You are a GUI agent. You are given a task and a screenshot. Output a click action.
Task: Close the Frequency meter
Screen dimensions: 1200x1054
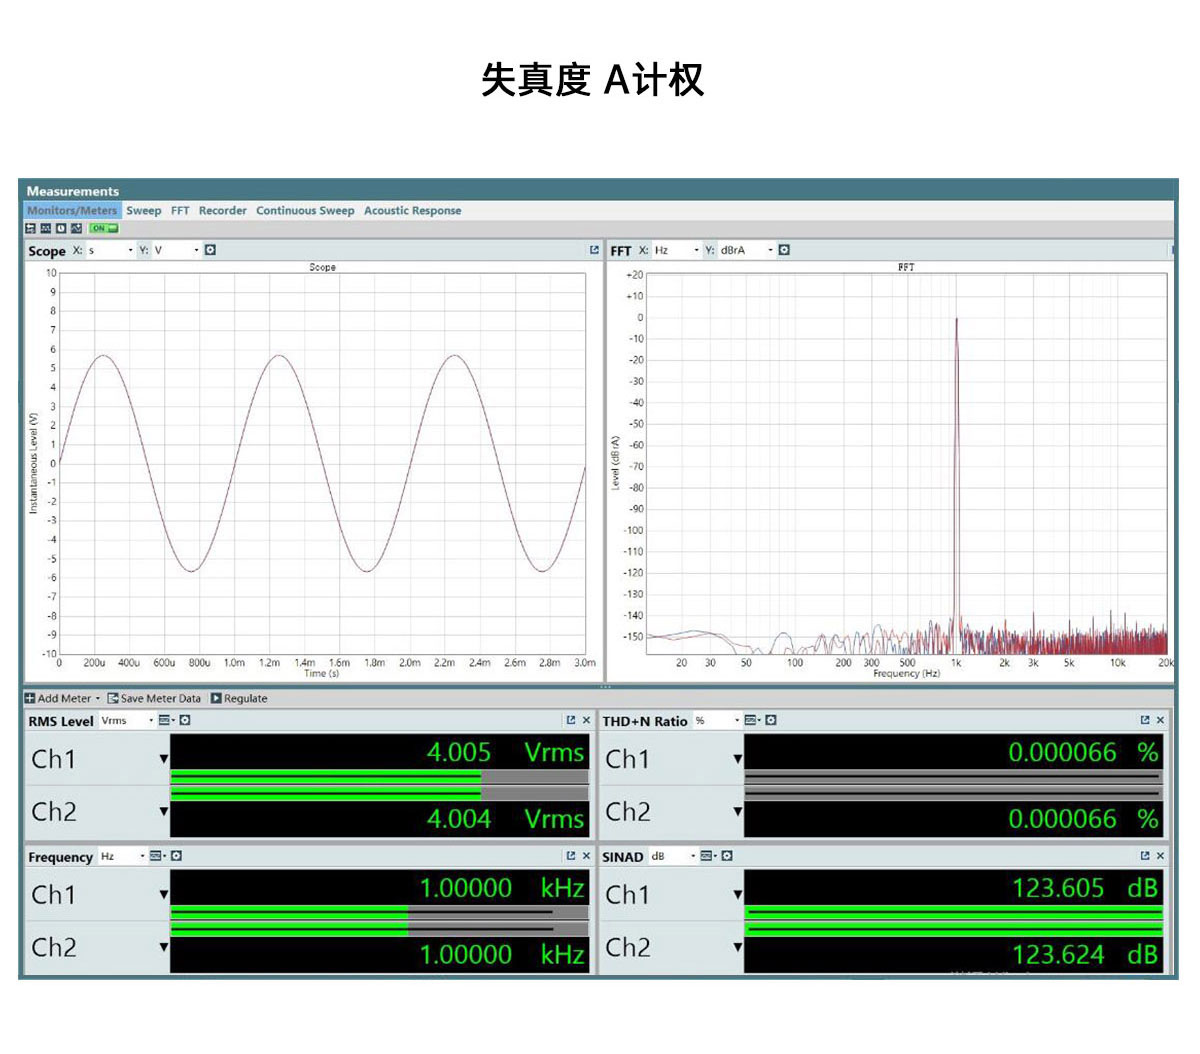coord(586,856)
